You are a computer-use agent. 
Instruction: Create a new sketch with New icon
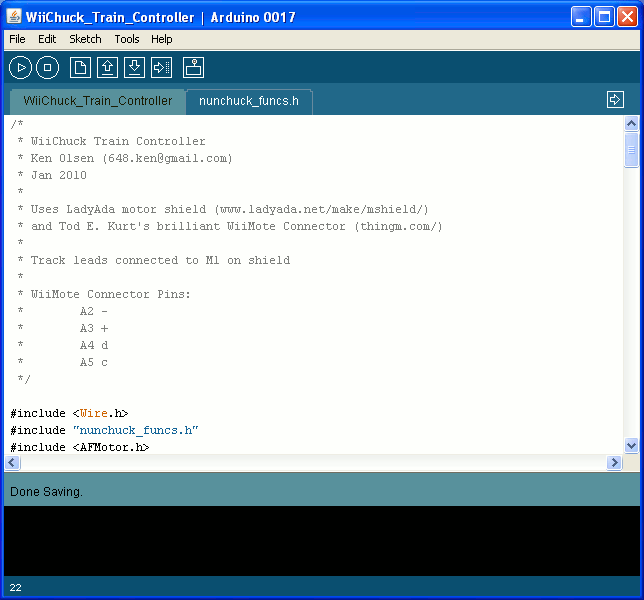(80, 68)
